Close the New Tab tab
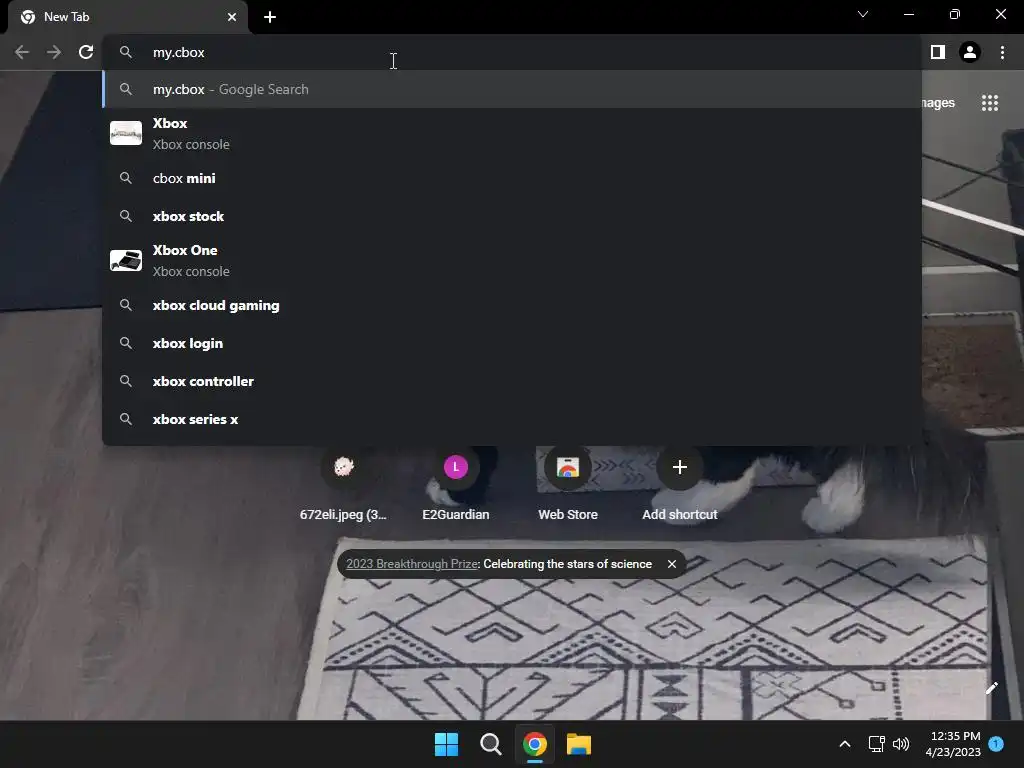This screenshot has width=1024, height=768. 232,17
